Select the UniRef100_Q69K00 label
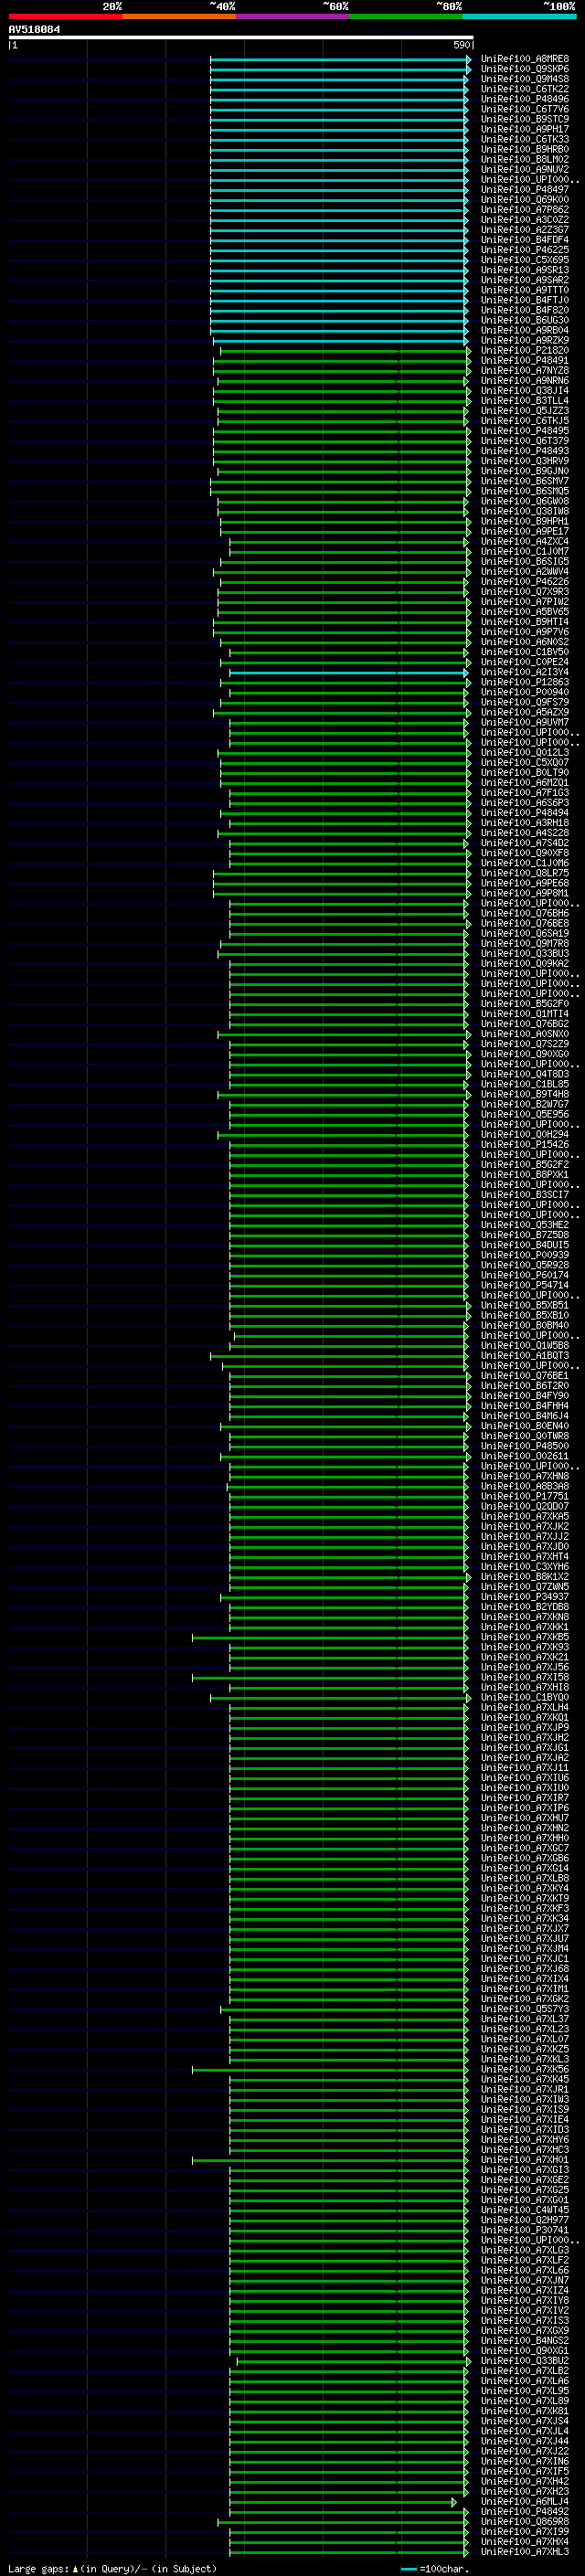 coord(524,200)
